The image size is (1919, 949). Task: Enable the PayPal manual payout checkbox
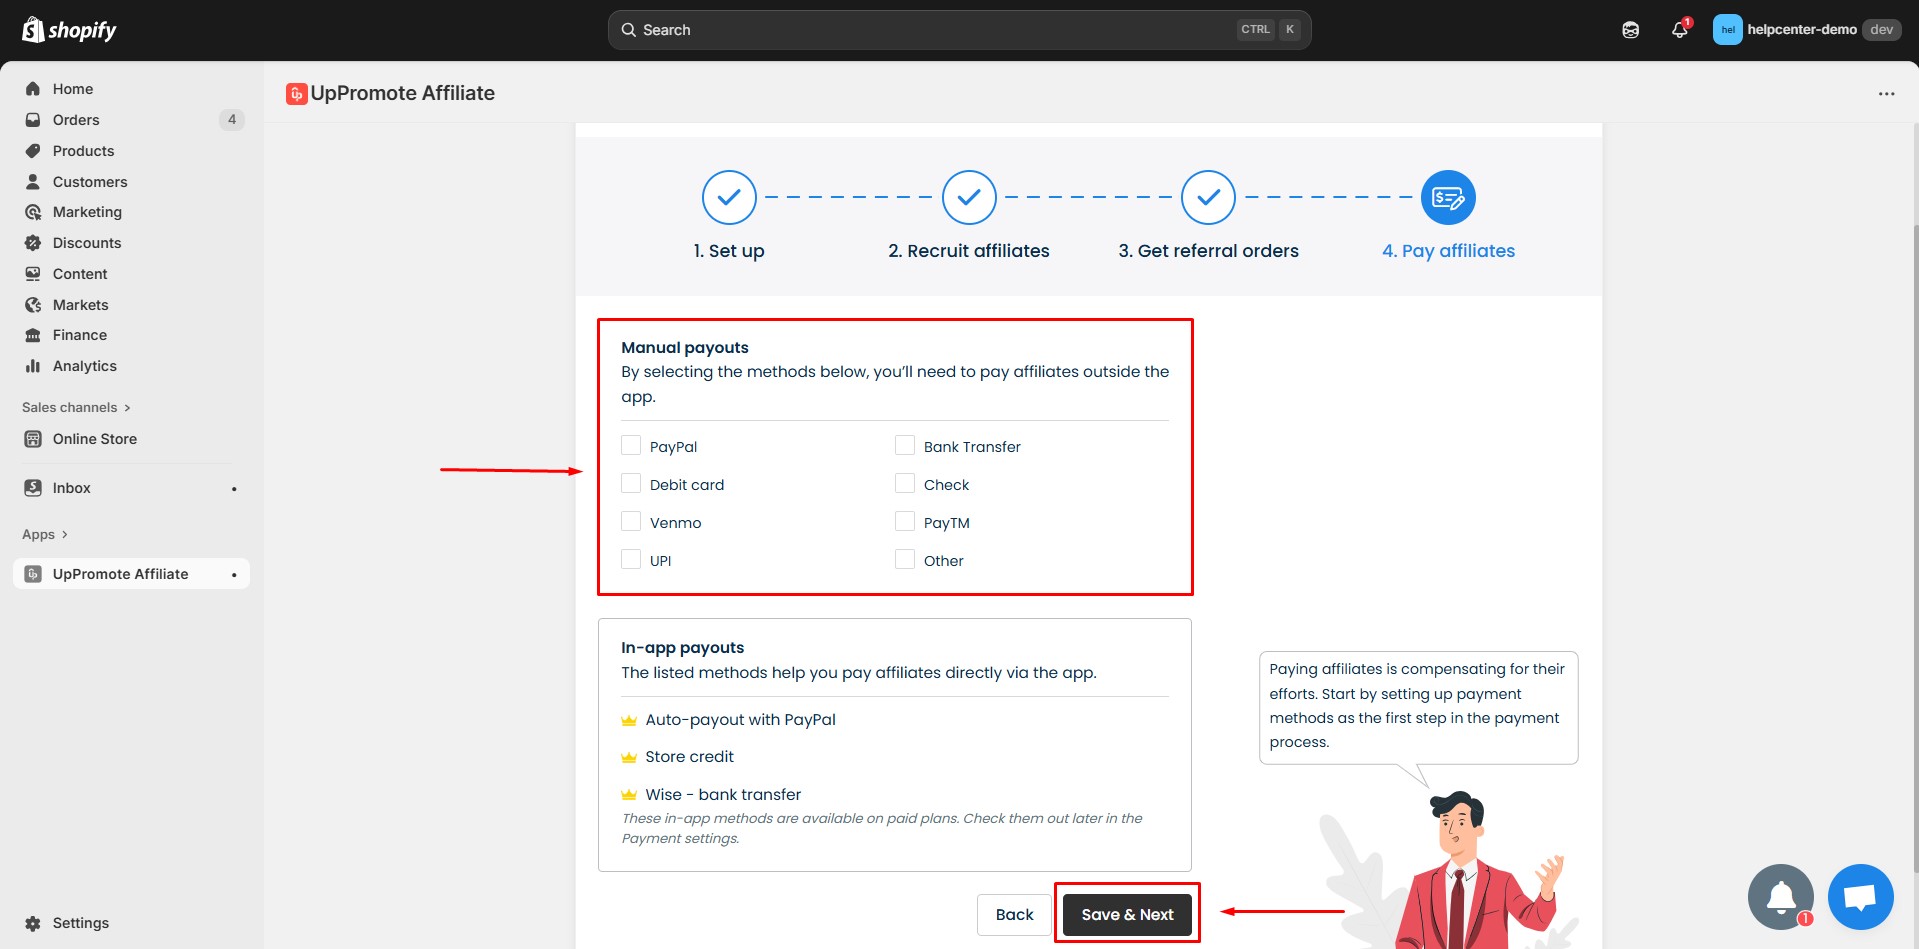coord(631,446)
